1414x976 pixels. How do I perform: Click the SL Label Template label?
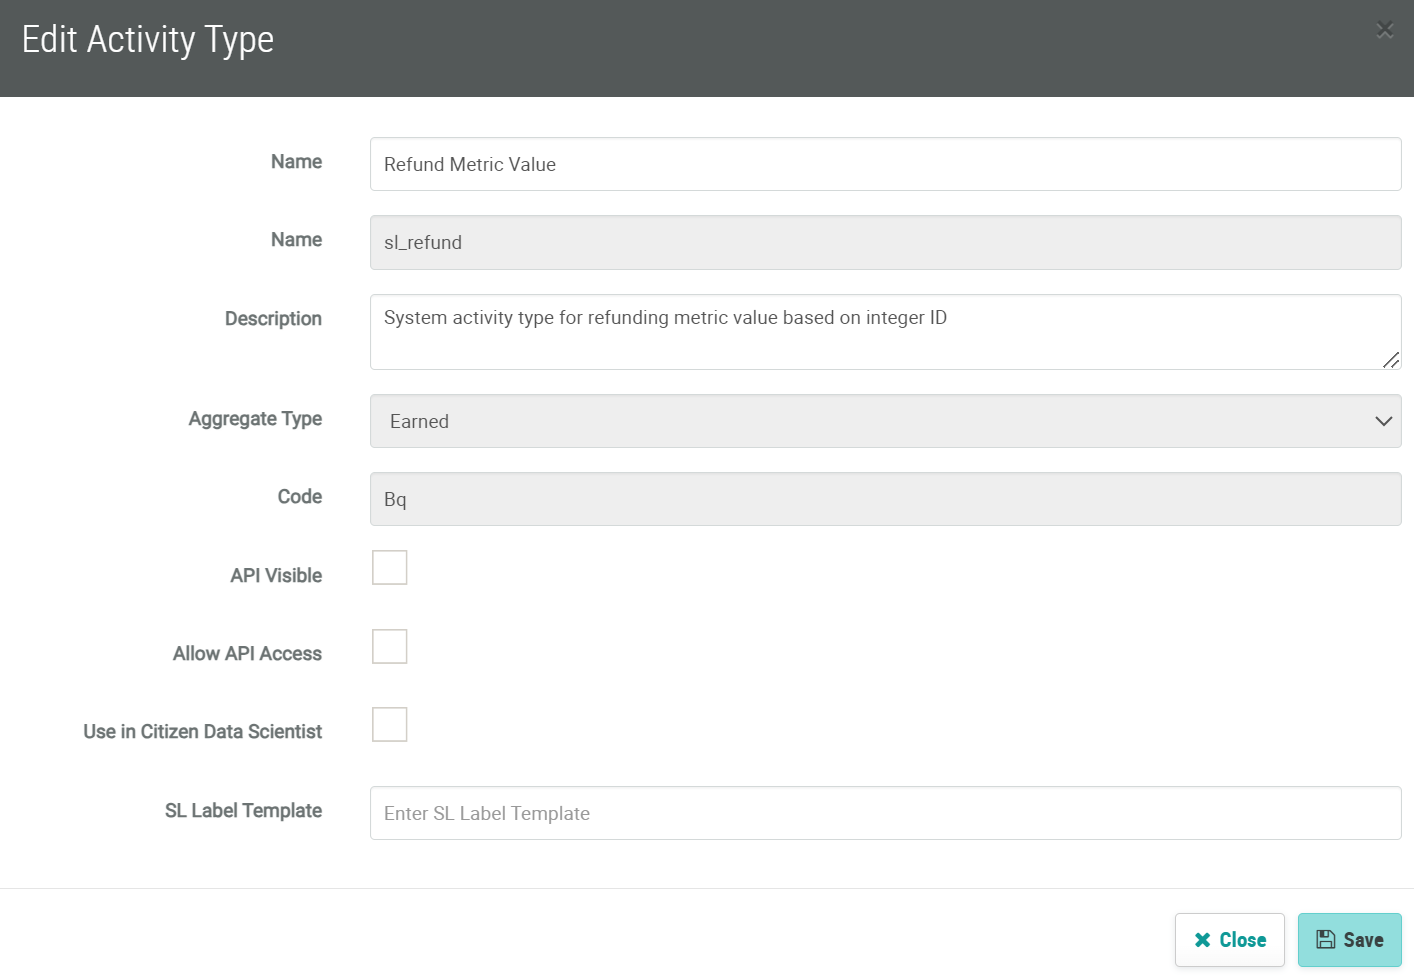point(243,811)
